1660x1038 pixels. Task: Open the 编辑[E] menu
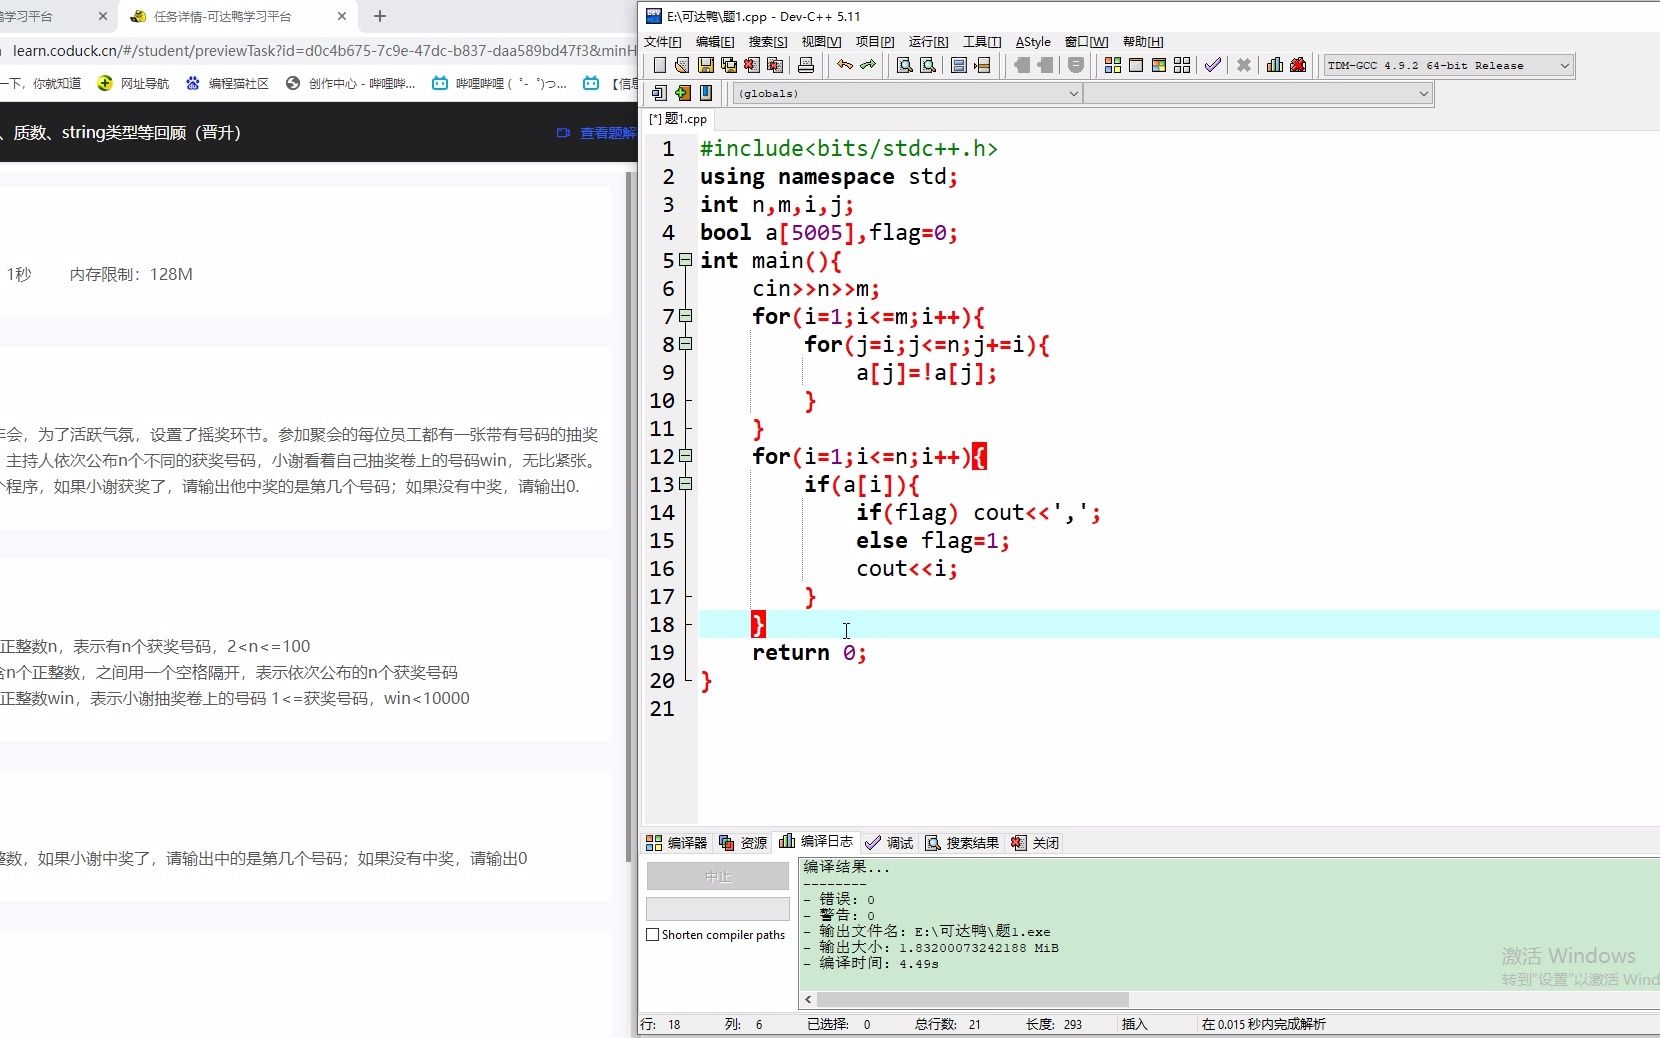715,42
